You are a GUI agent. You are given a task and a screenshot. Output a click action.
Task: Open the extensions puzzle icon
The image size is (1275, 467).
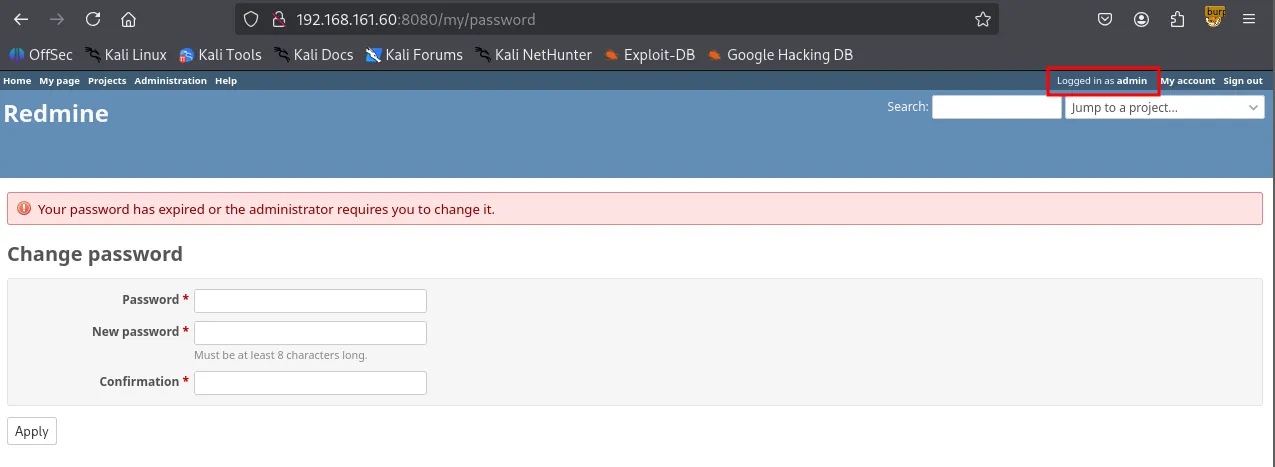tap(1177, 19)
